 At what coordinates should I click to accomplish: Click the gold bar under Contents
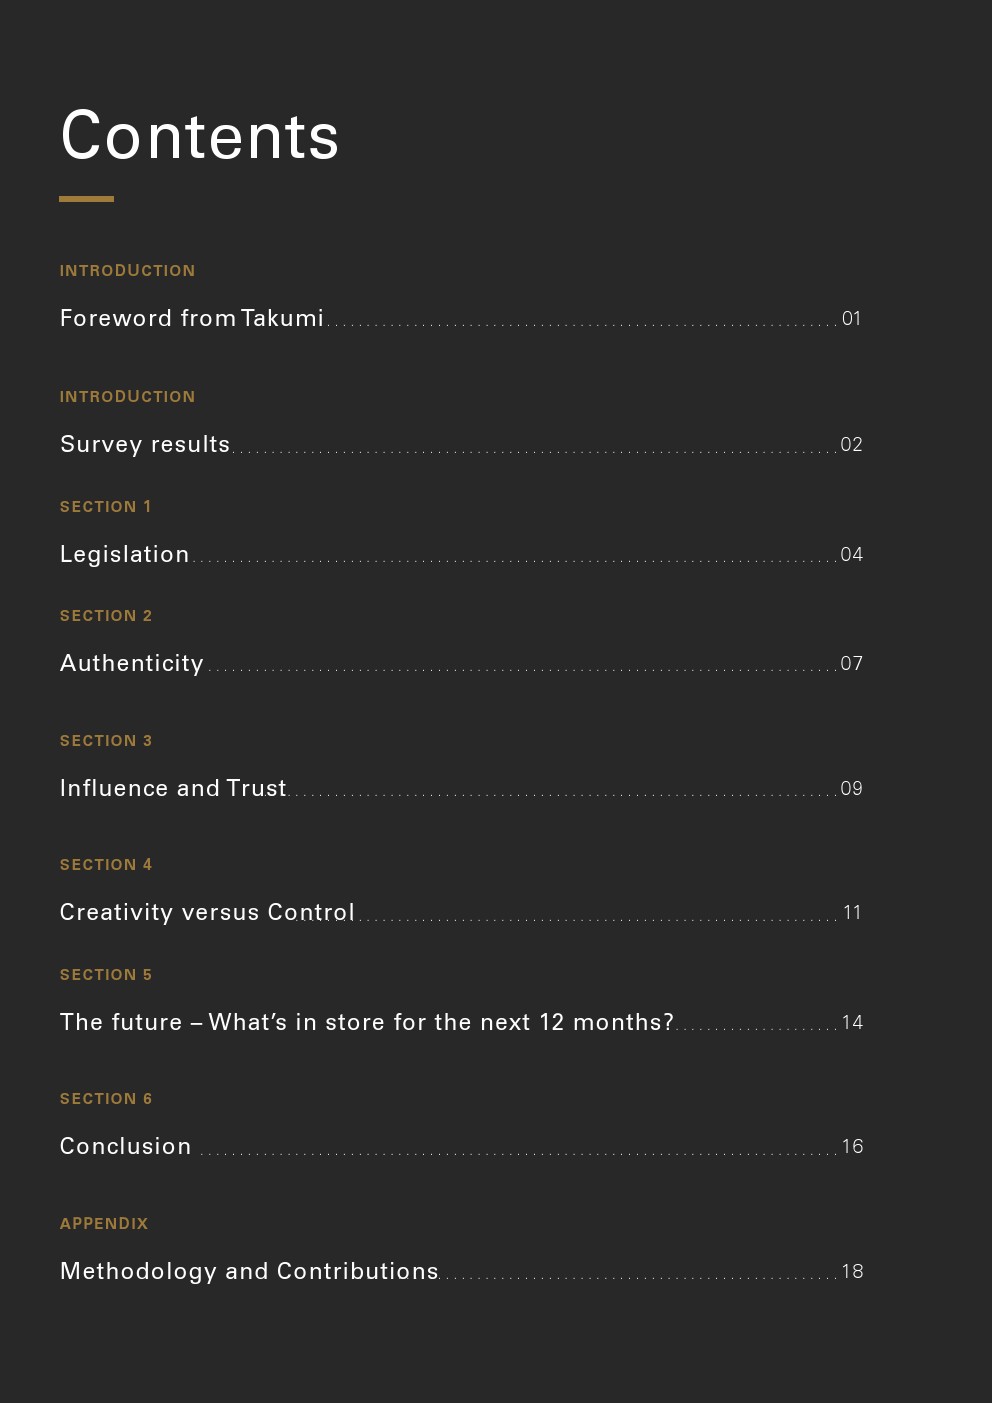(86, 199)
